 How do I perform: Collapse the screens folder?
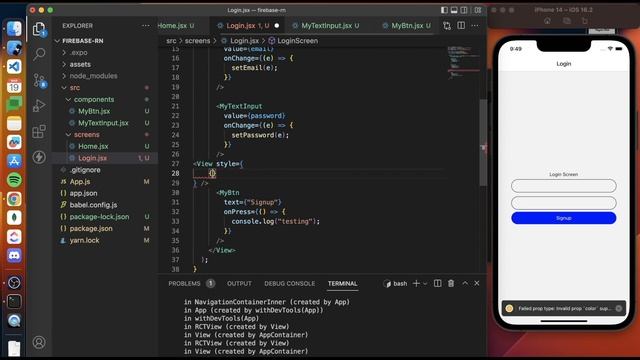[87, 135]
